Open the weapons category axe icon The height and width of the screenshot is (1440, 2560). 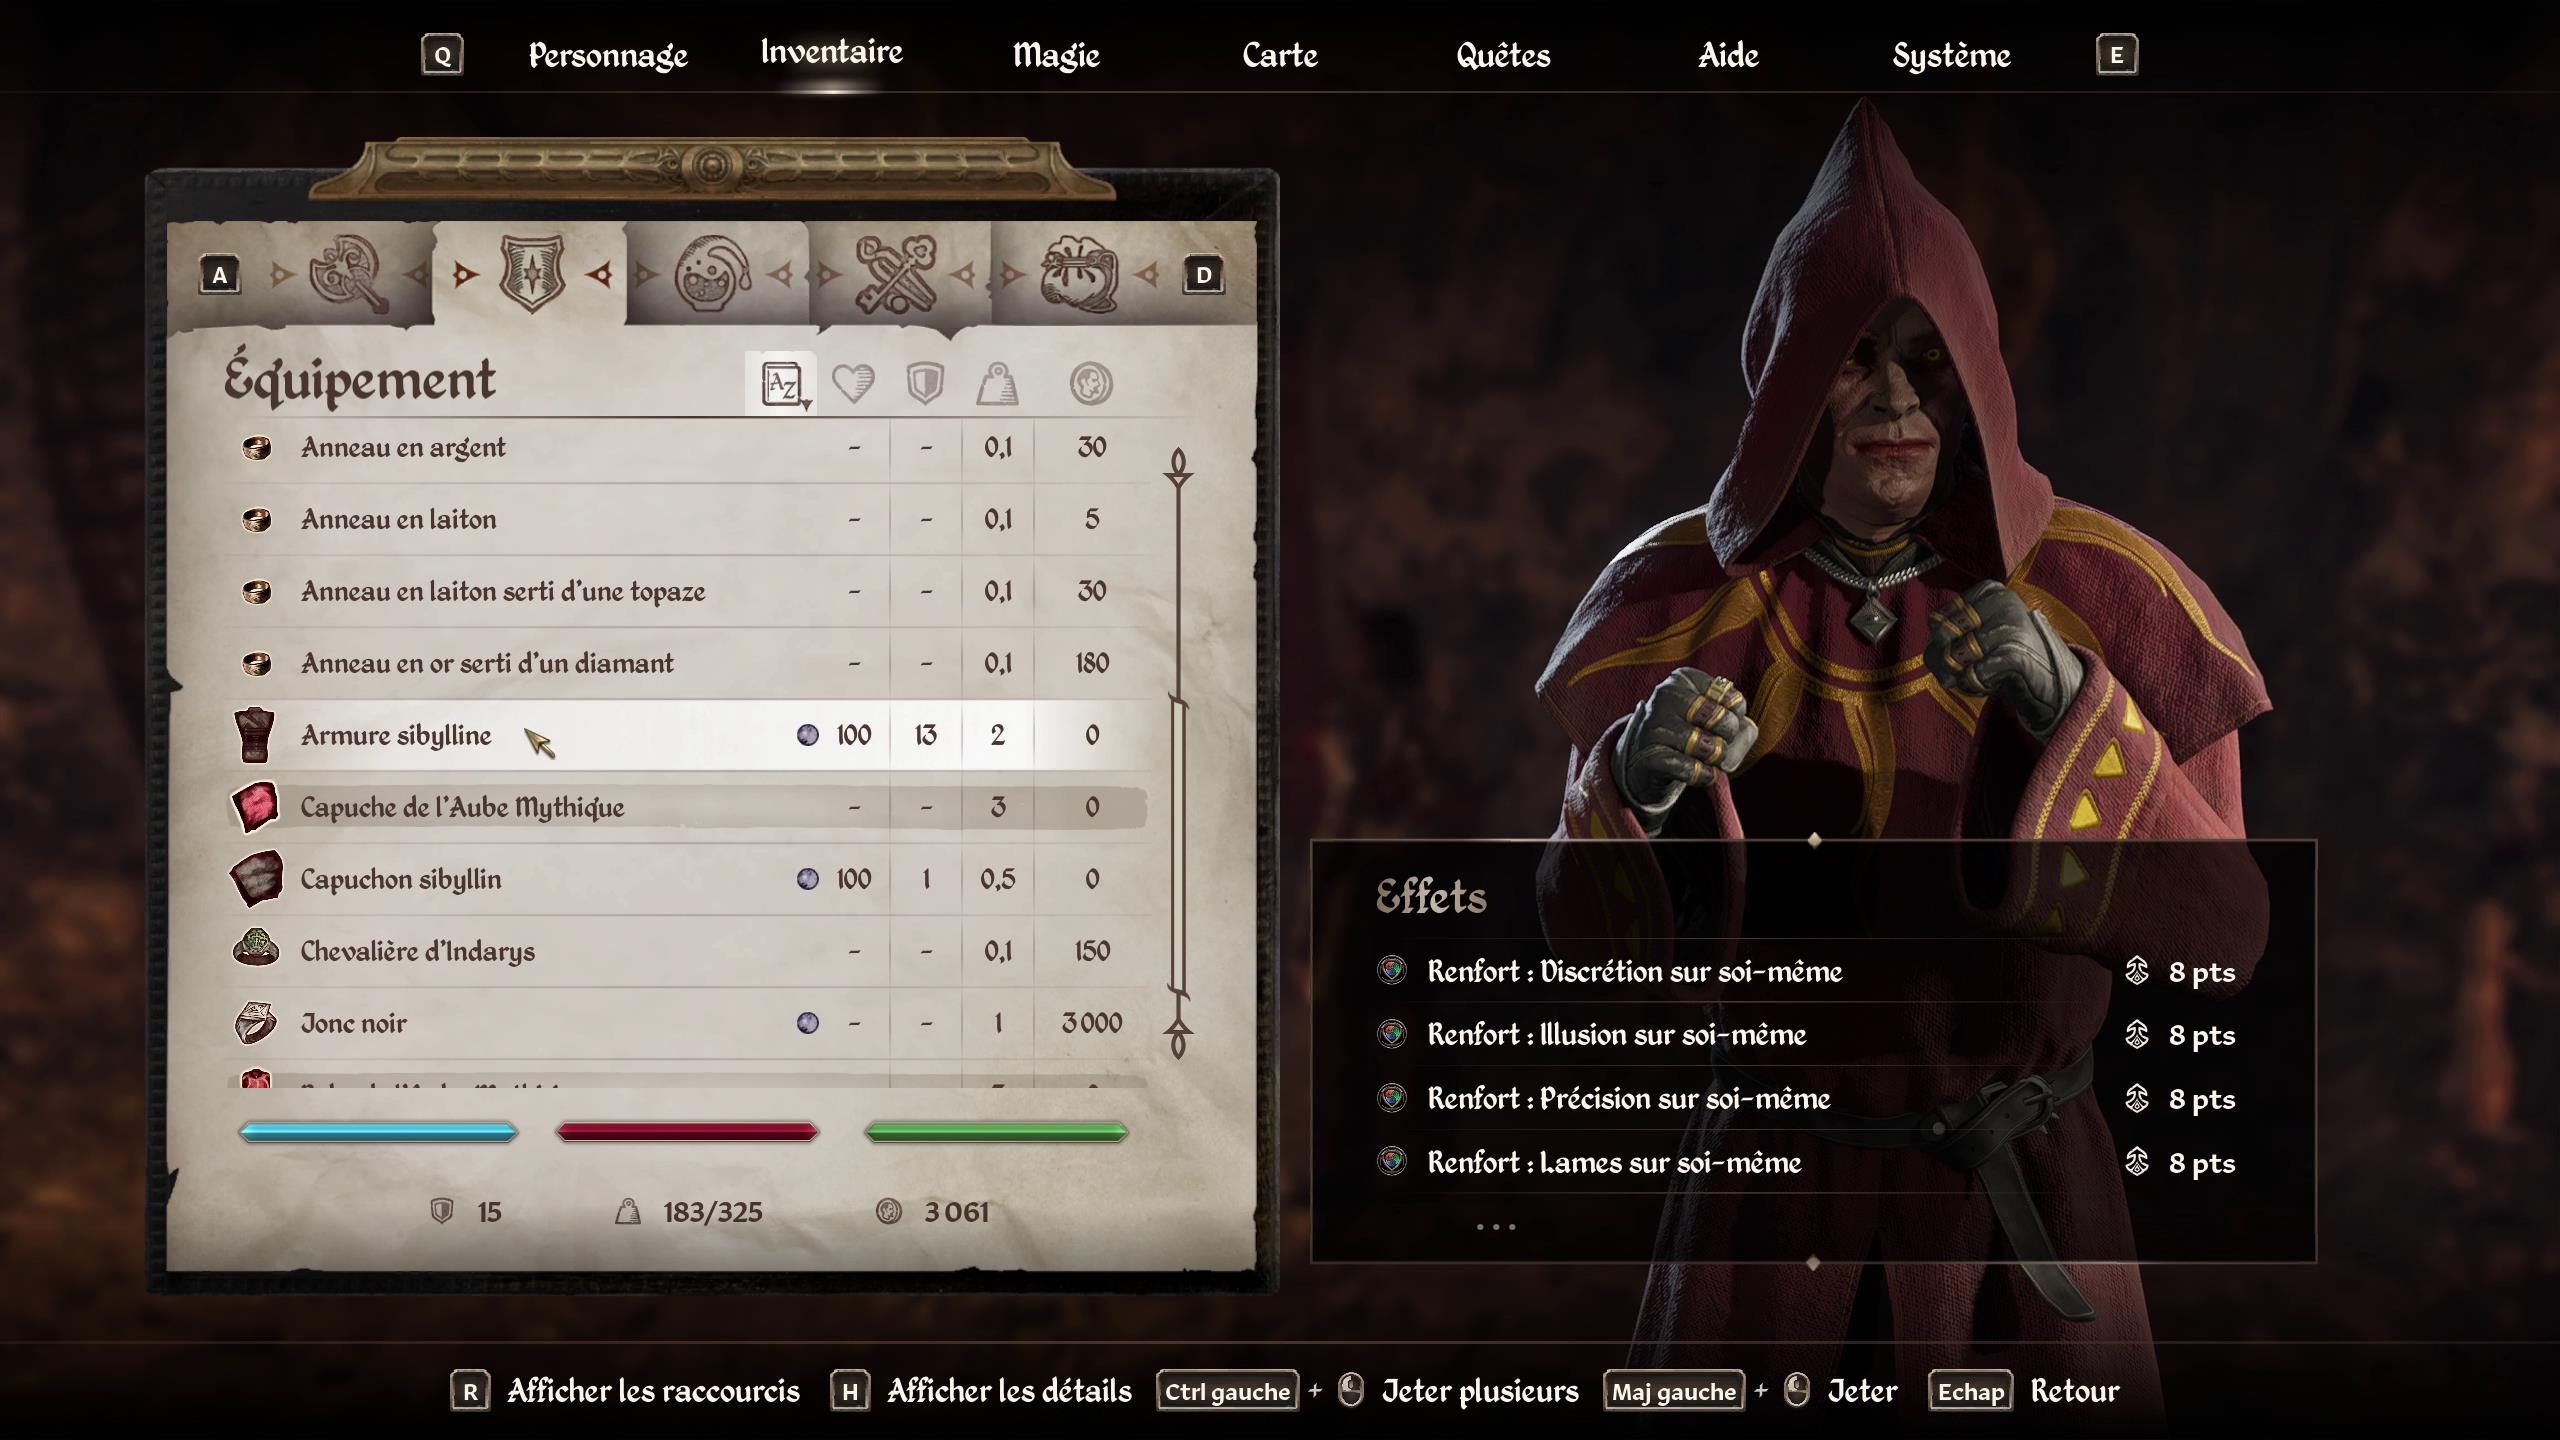pos(347,273)
